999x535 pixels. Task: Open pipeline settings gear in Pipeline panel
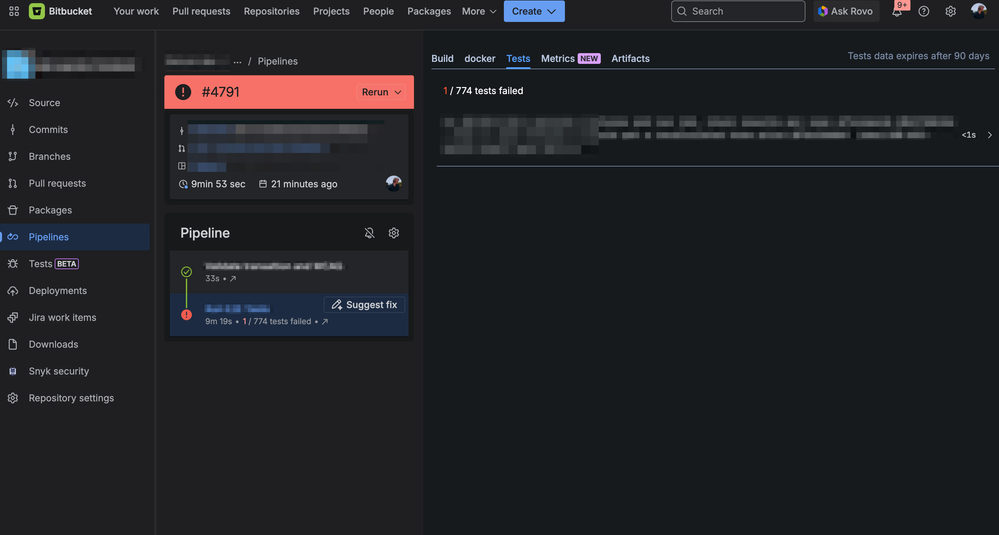(x=394, y=233)
